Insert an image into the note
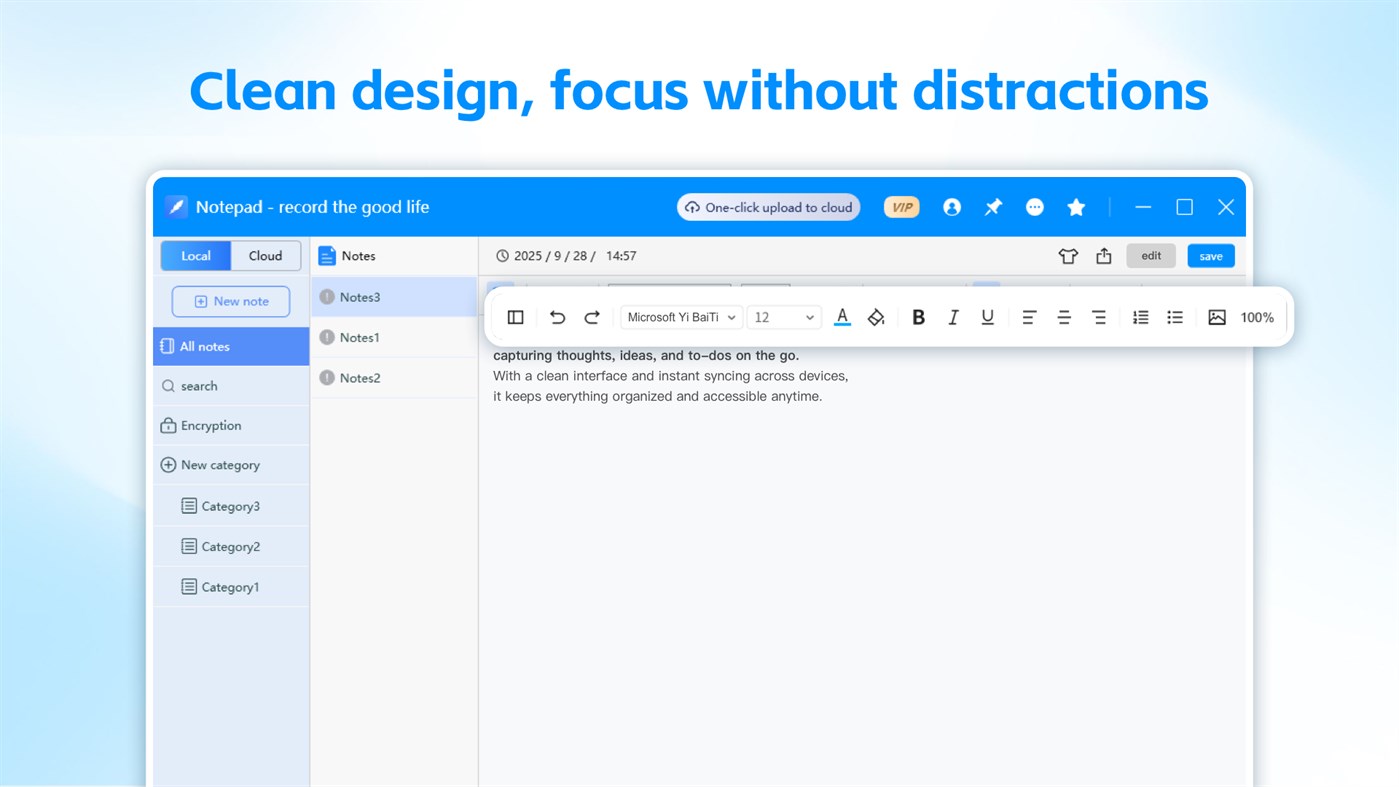Image resolution: width=1399 pixels, height=787 pixels. 1217,317
